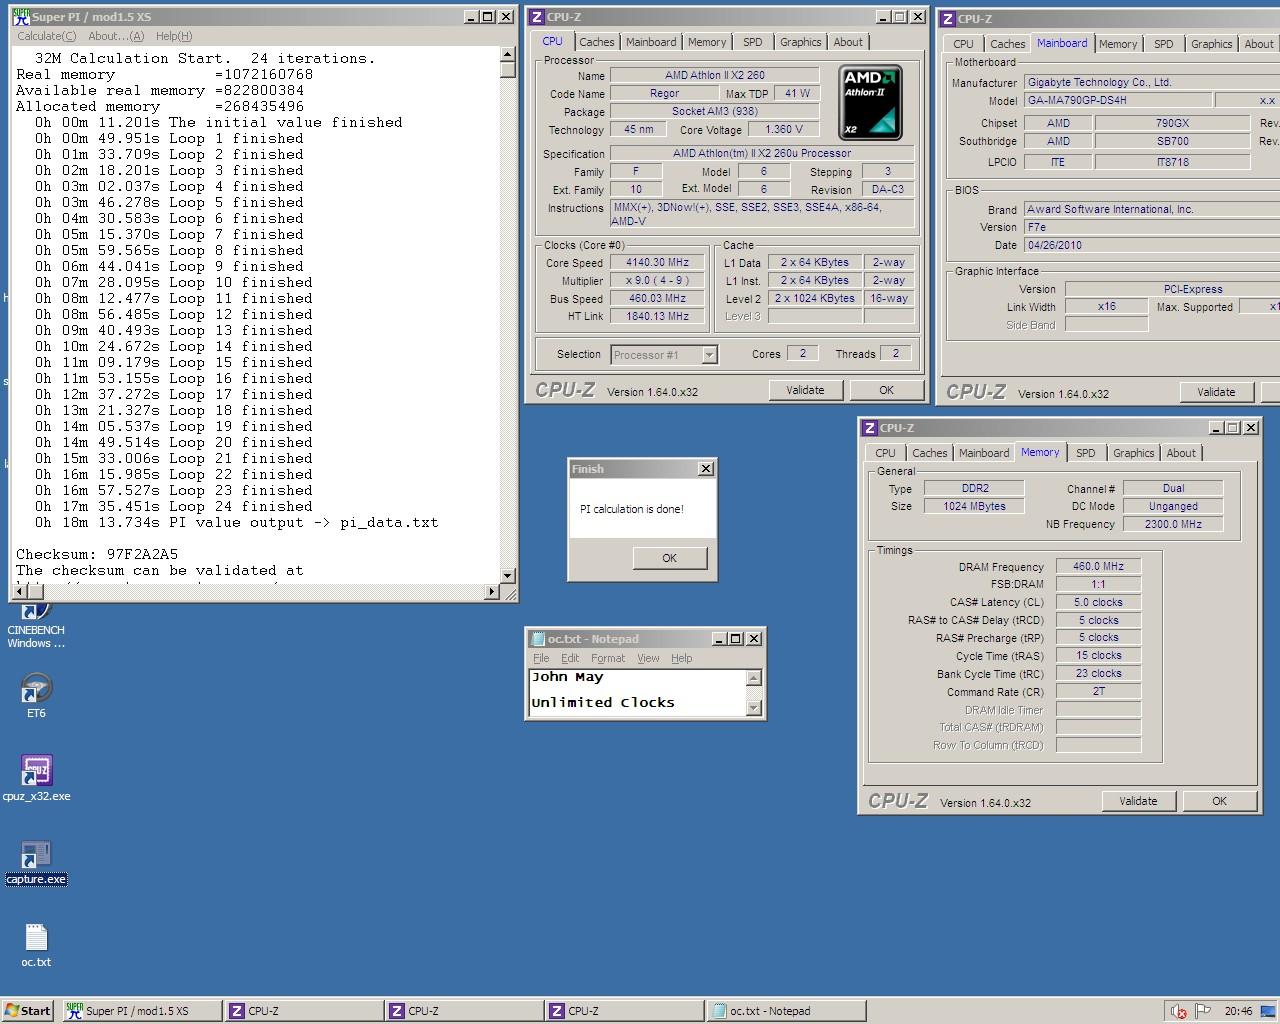Open View menu in Notepad

648,658
